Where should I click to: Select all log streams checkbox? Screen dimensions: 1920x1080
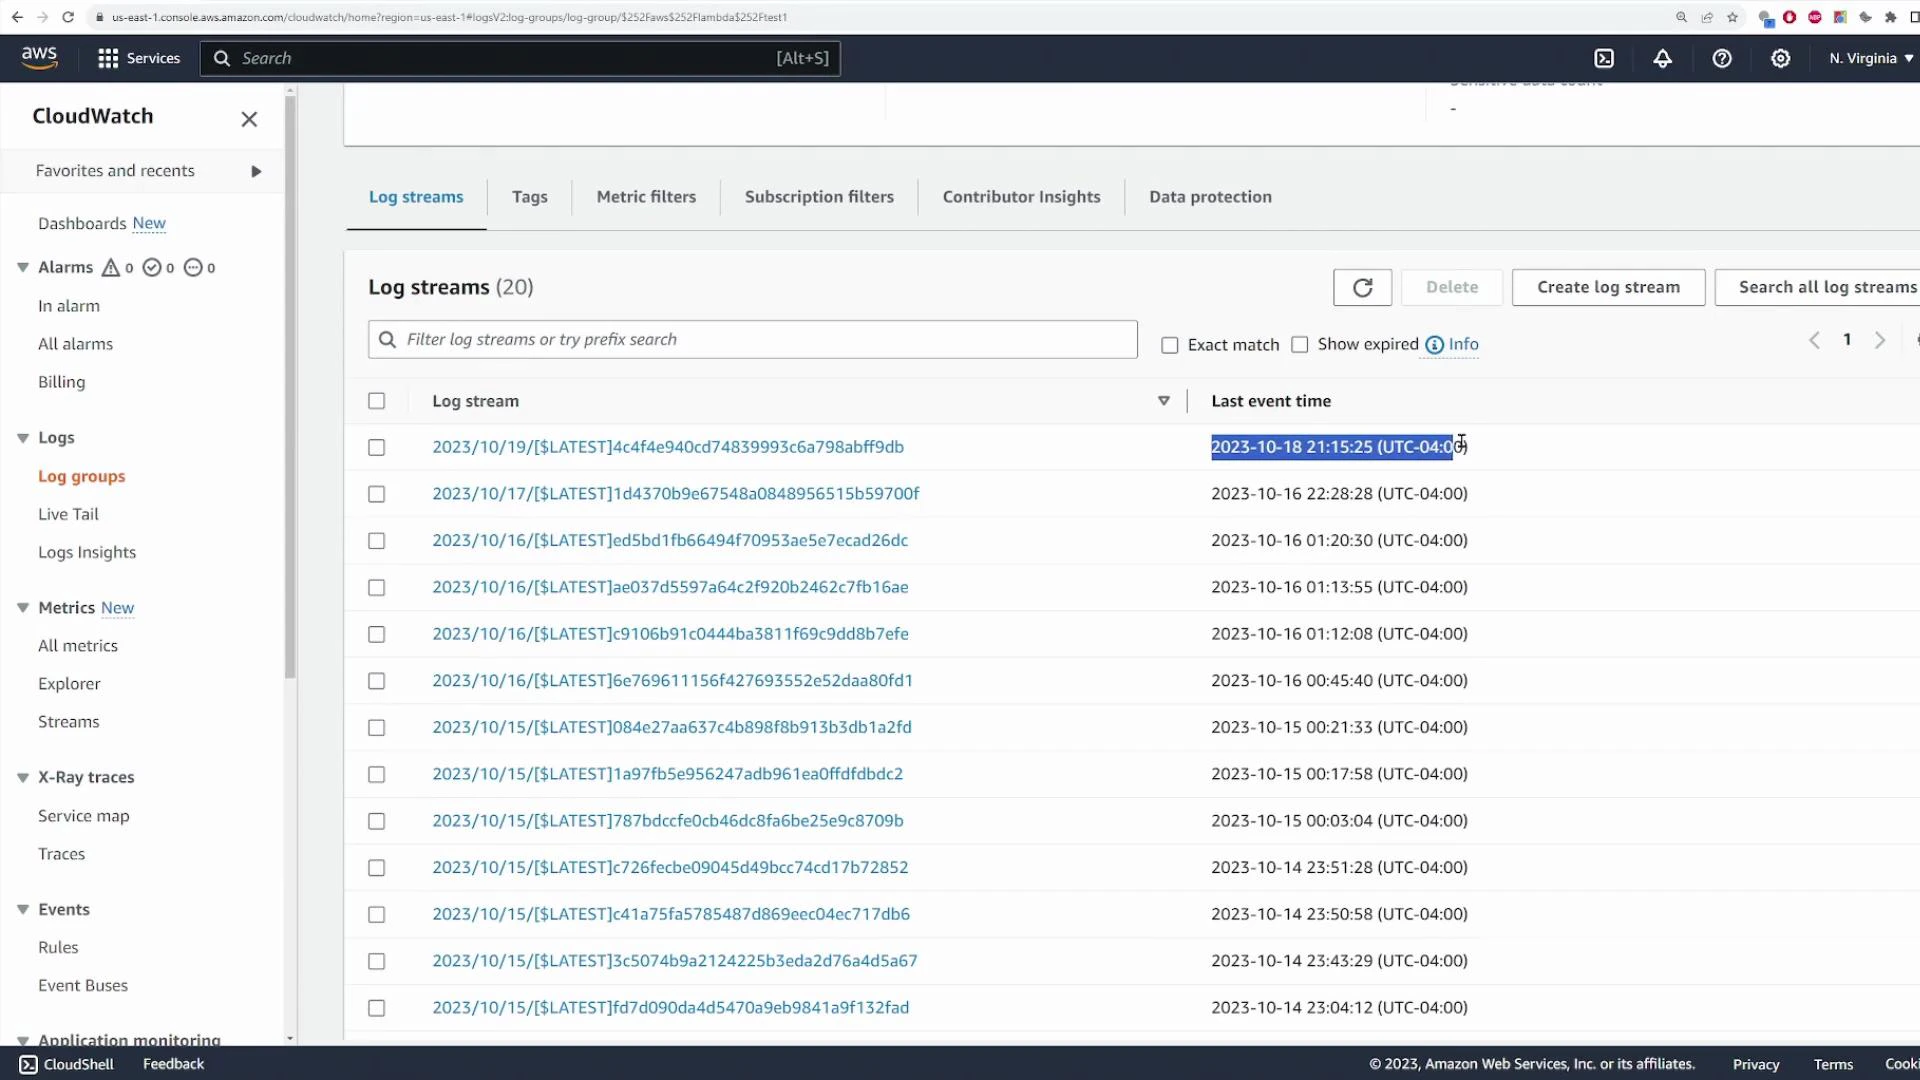[376, 400]
